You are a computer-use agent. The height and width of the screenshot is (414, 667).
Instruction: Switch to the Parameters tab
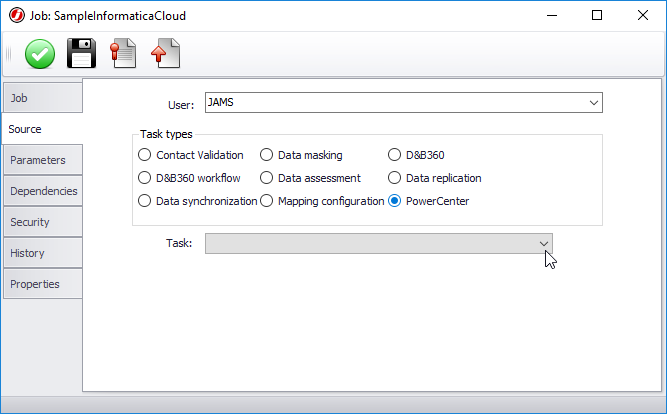pyautogui.click(x=43, y=160)
